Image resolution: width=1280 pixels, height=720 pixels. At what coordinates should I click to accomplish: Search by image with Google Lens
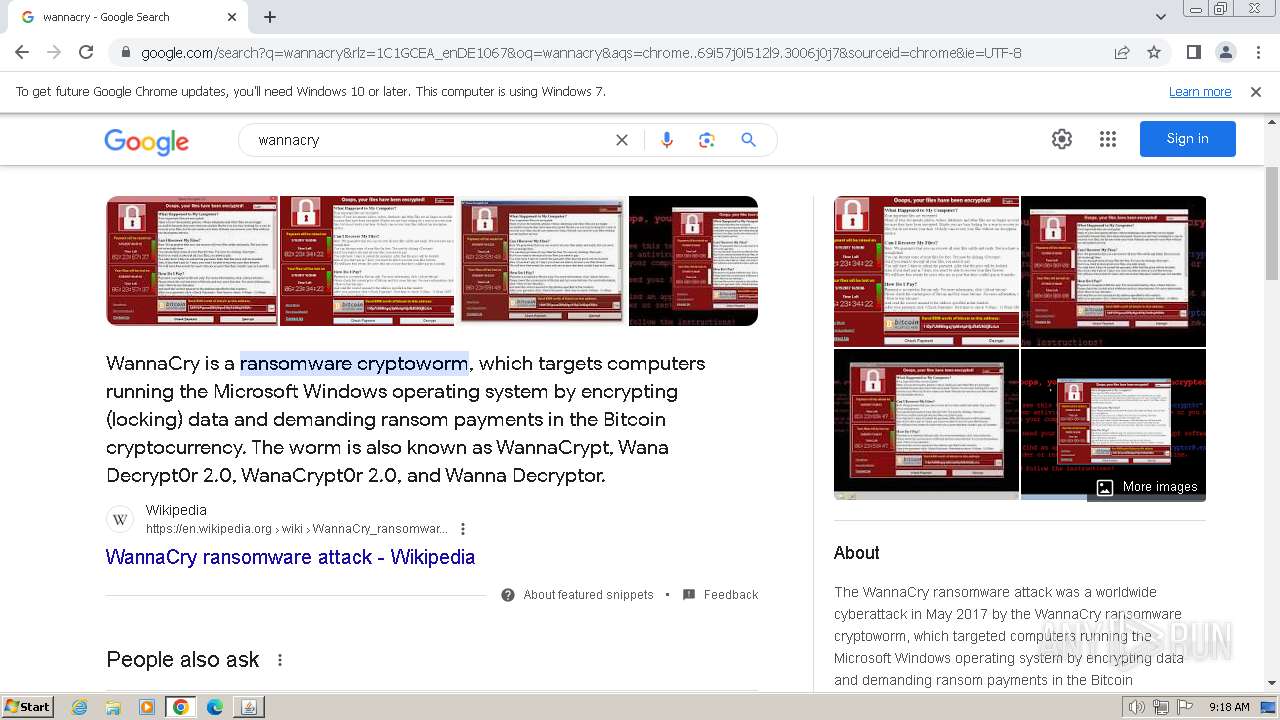pos(707,140)
